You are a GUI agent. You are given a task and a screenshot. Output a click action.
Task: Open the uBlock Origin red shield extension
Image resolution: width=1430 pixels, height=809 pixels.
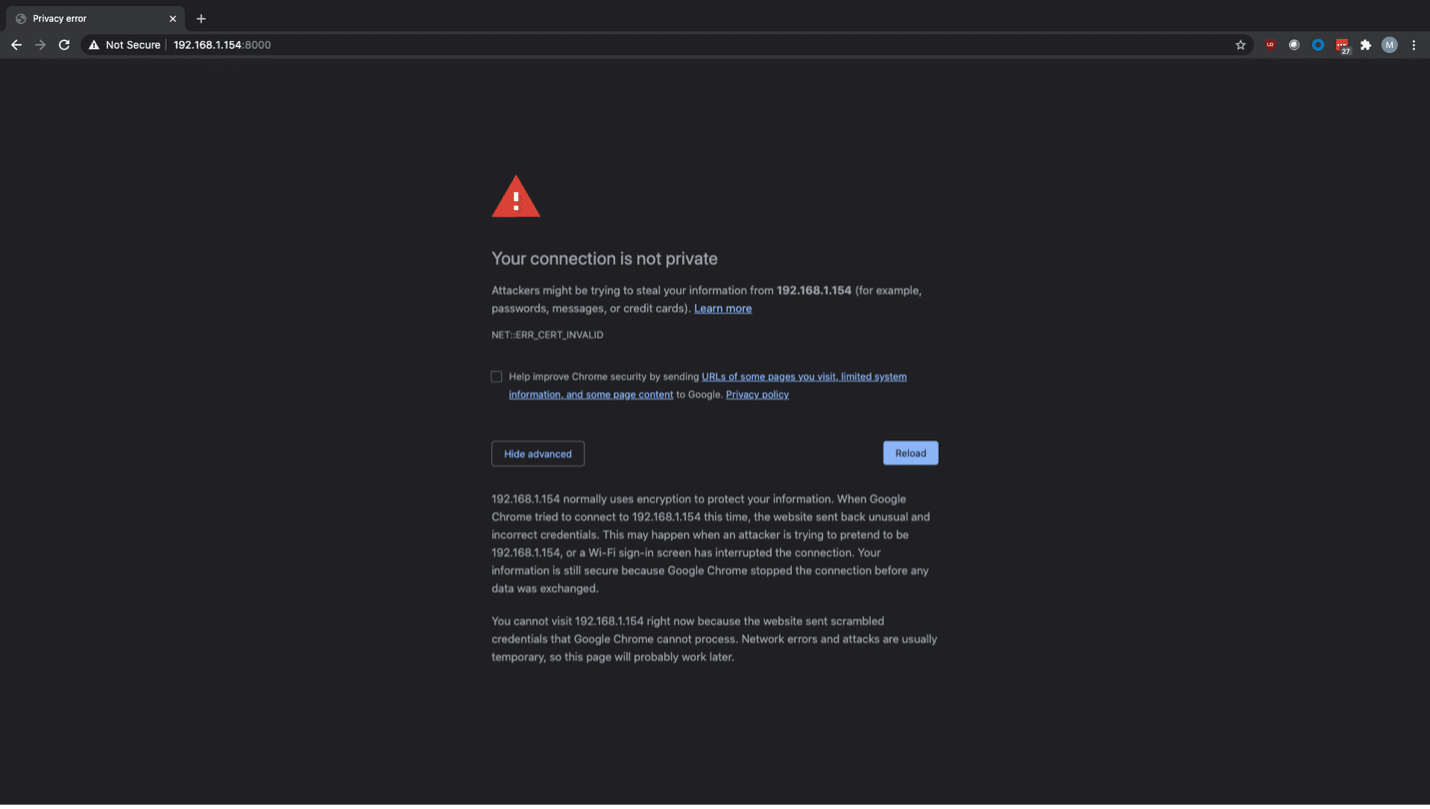[1270, 45]
